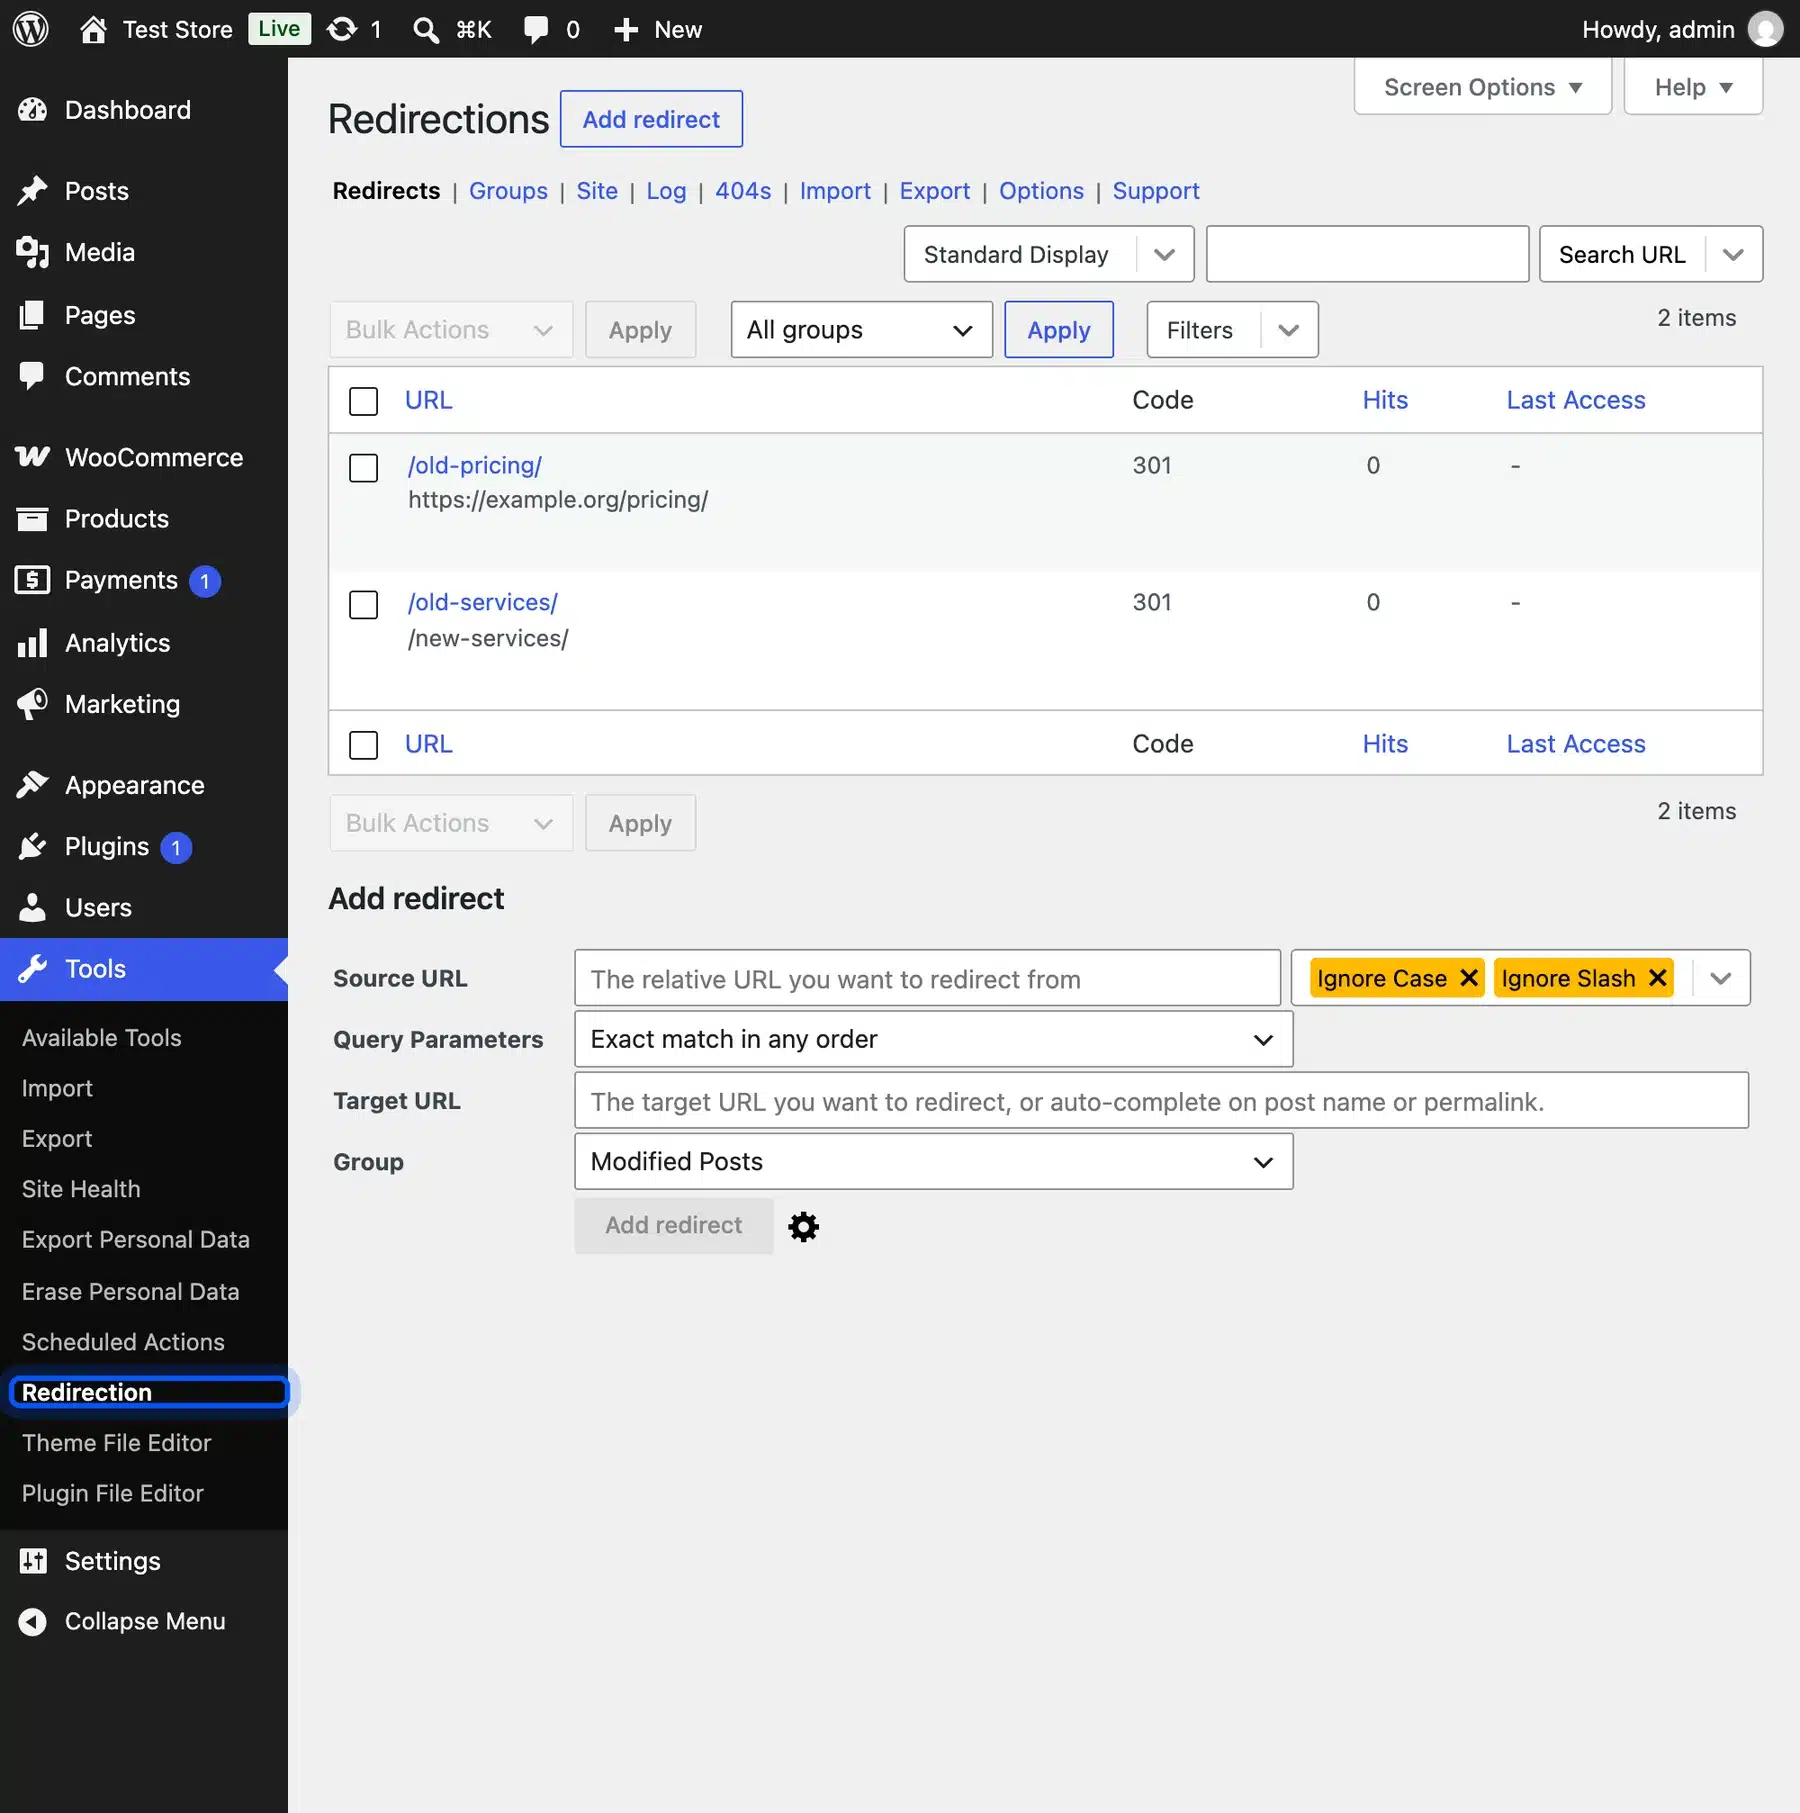1800x1813 pixels.
Task: Switch to the 404s tab
Action: pyautogui.click(x=743, y=190)
